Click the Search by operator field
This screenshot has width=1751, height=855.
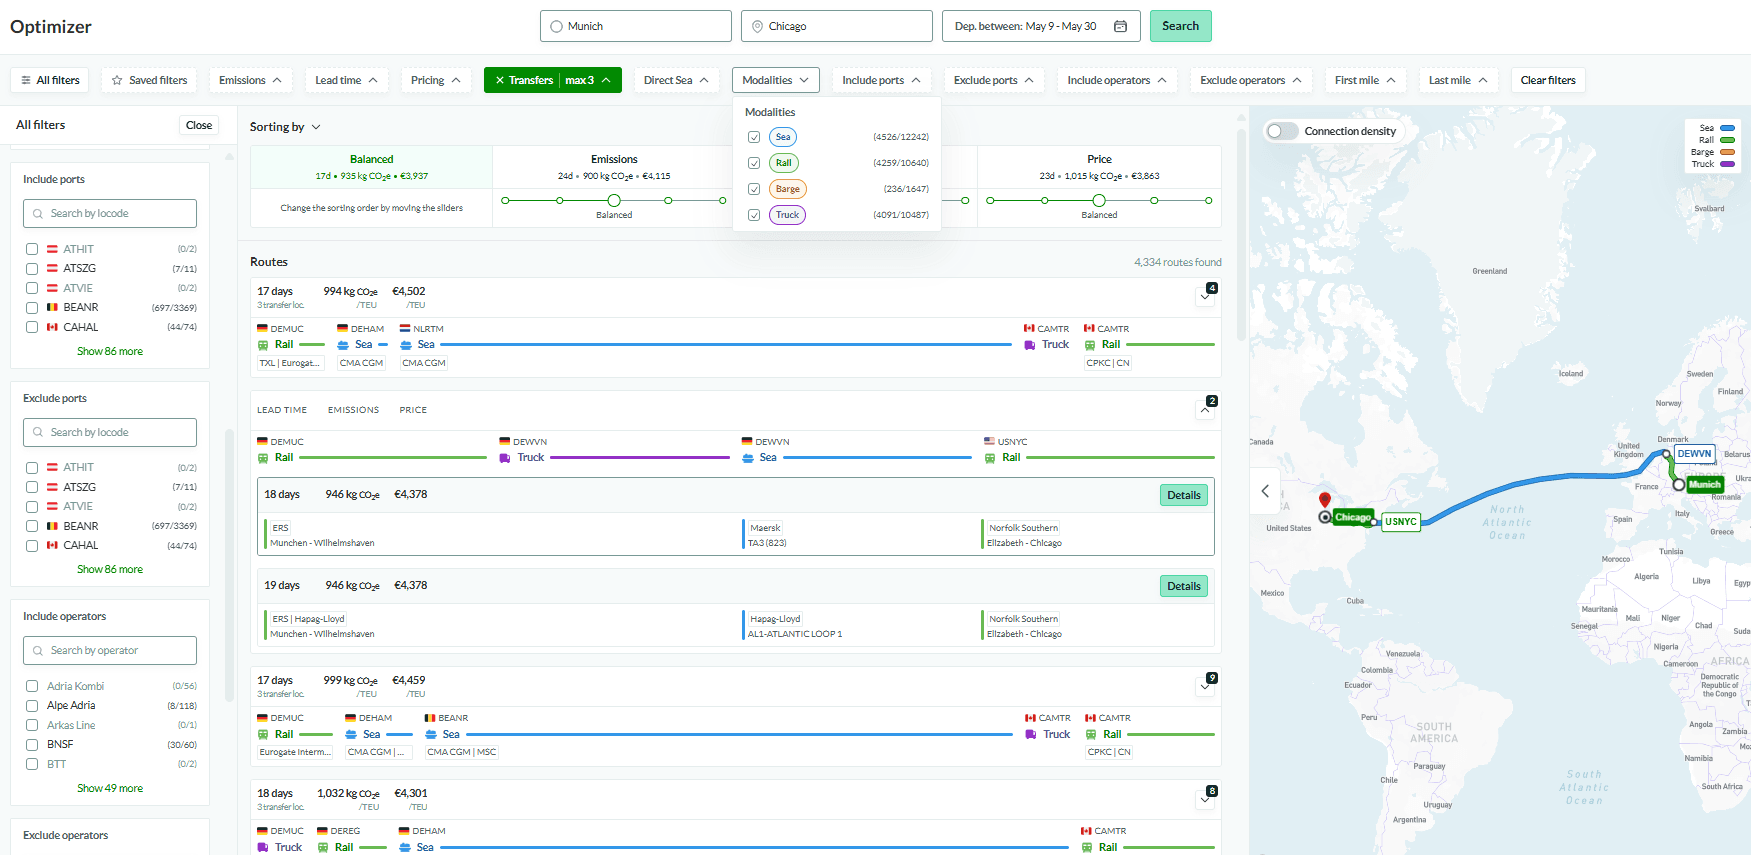tap(110, 651)
